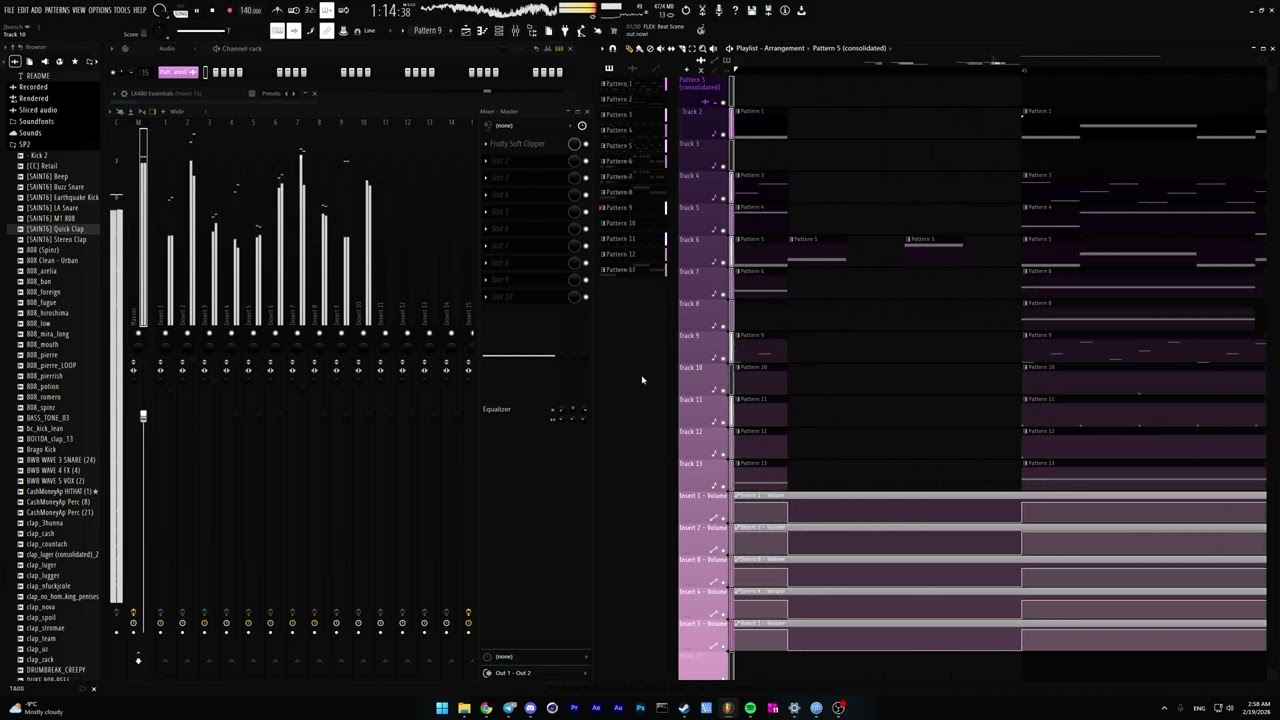Select the [SAINT6] Quick Clap sample

click(x=55, y=229)
